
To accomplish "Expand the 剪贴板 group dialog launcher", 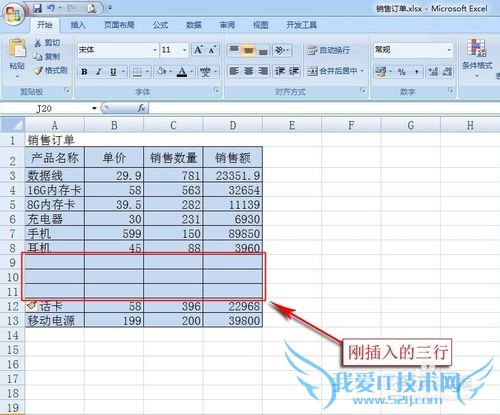I will 67,91.
